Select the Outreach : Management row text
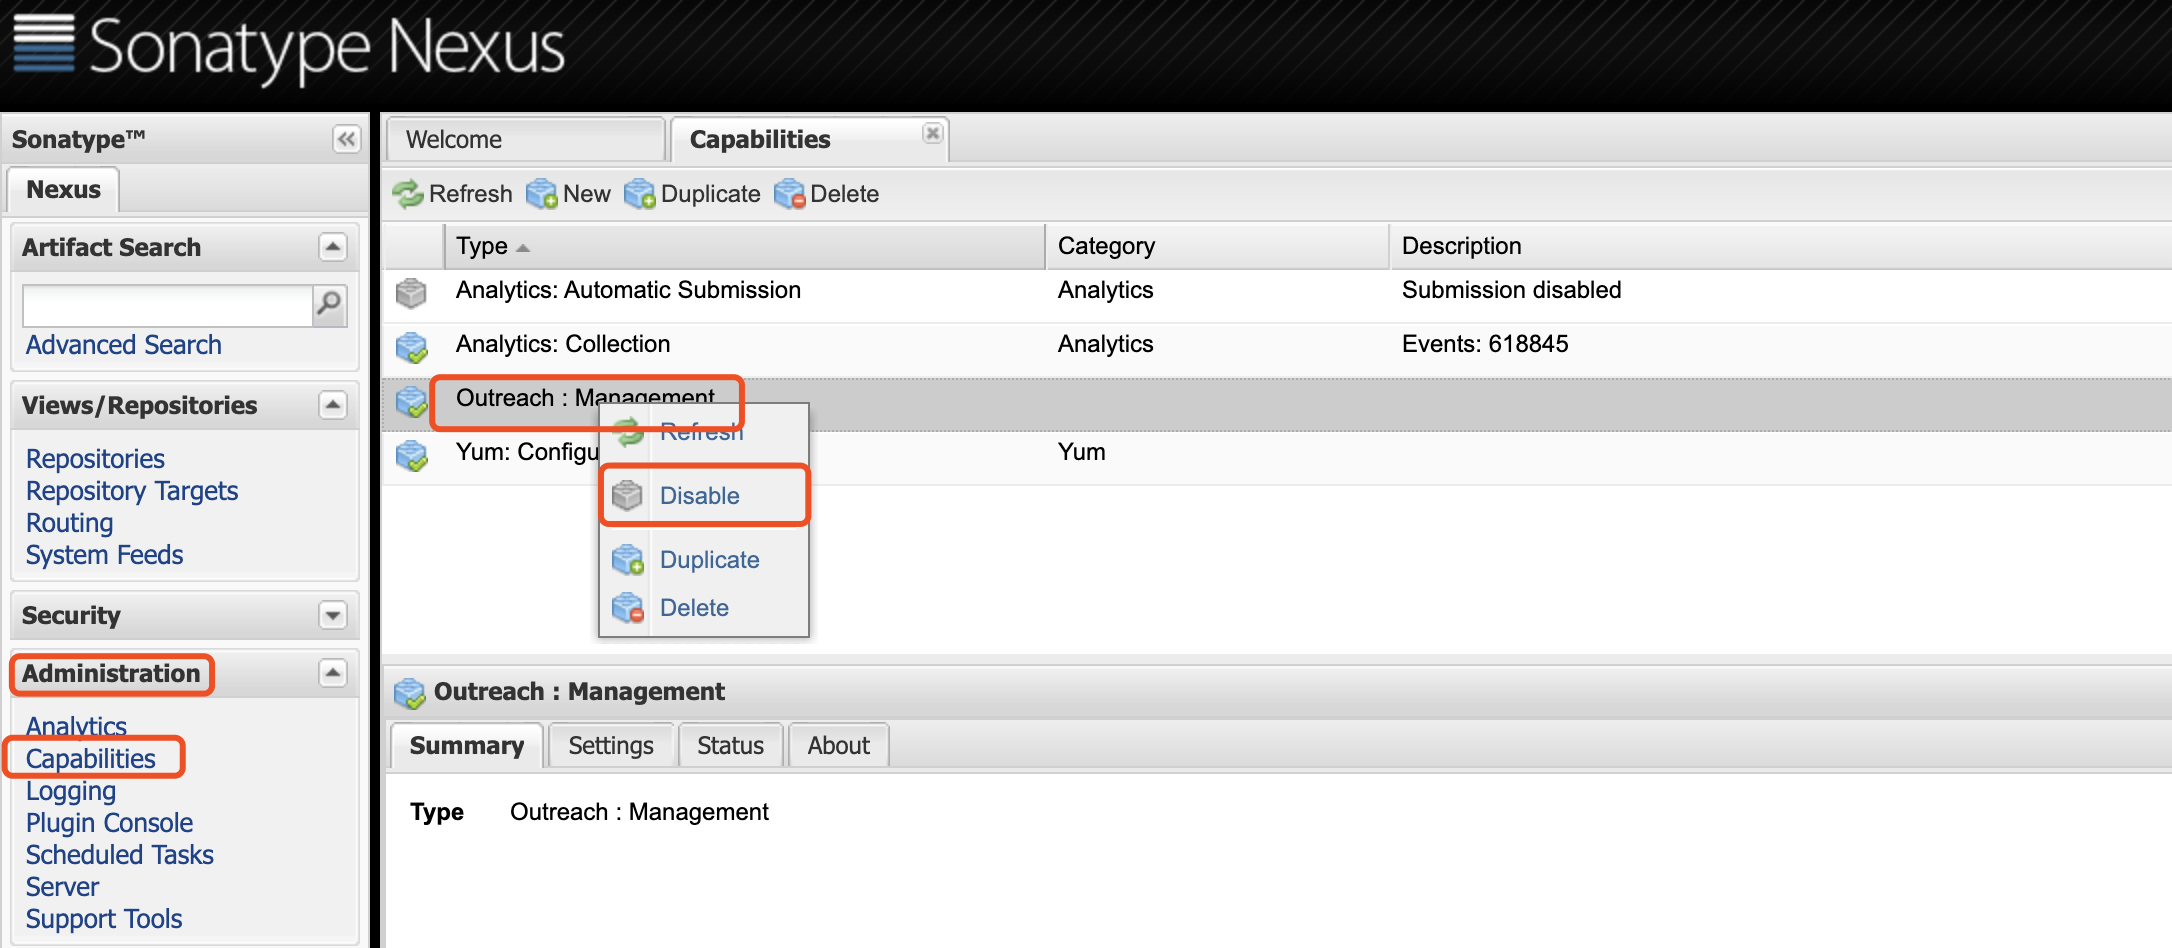The image size is (2172, 948). click(585, 397)
